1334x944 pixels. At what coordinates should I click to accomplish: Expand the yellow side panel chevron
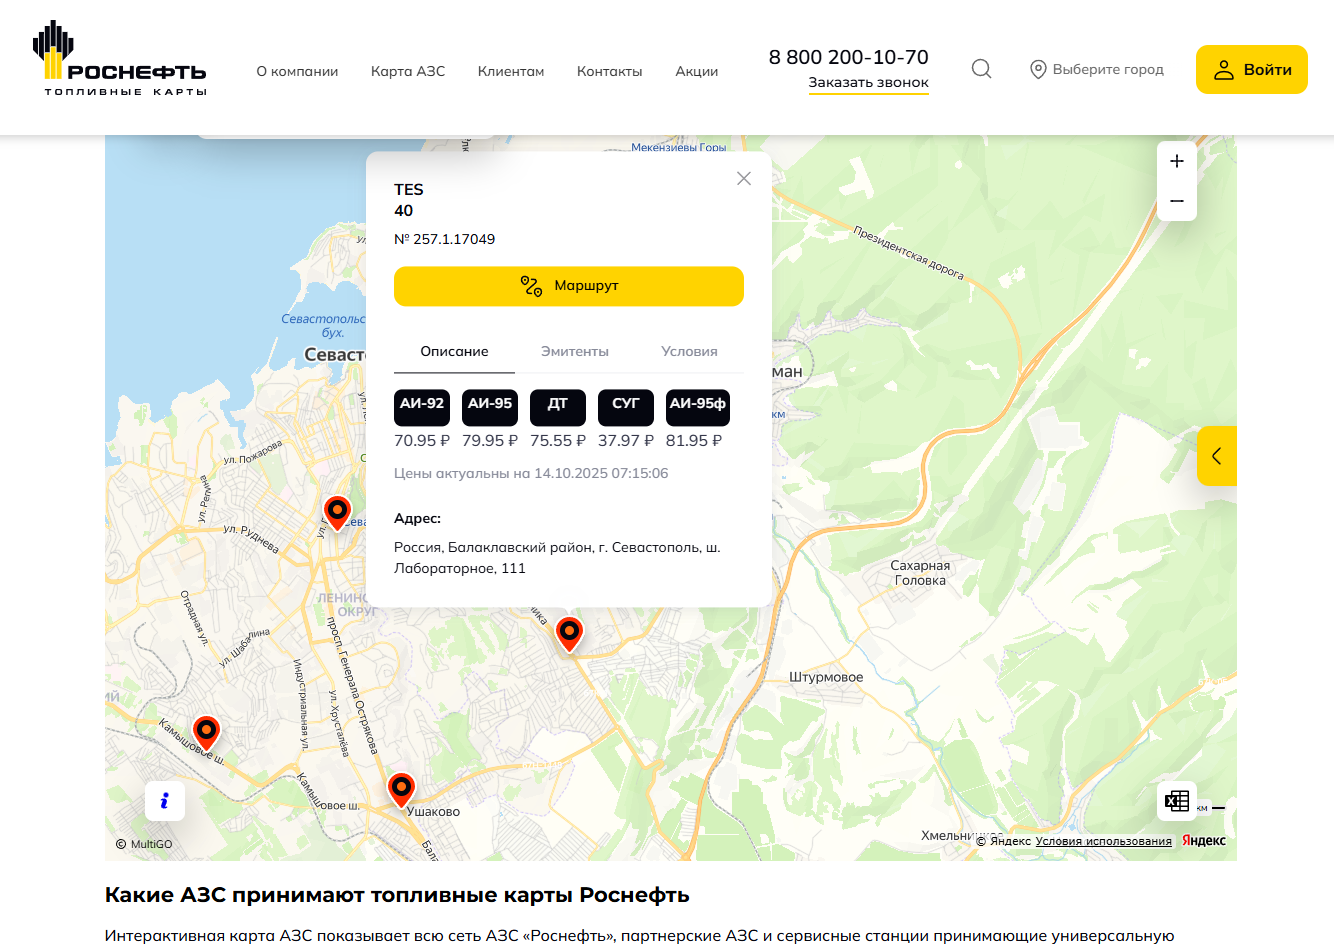pyautogui.click(x=1217, y=456)
